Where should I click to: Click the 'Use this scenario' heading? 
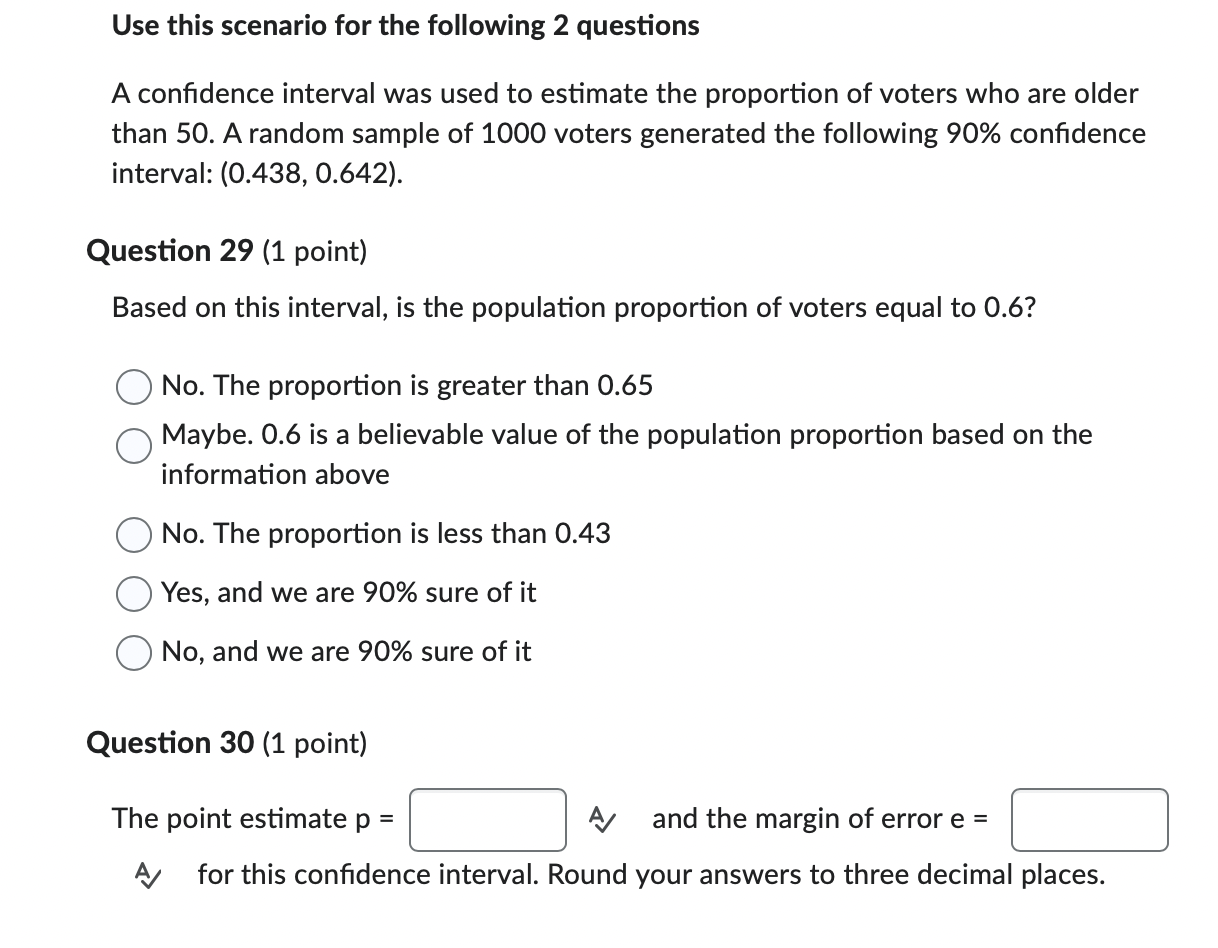click(405, 26)
